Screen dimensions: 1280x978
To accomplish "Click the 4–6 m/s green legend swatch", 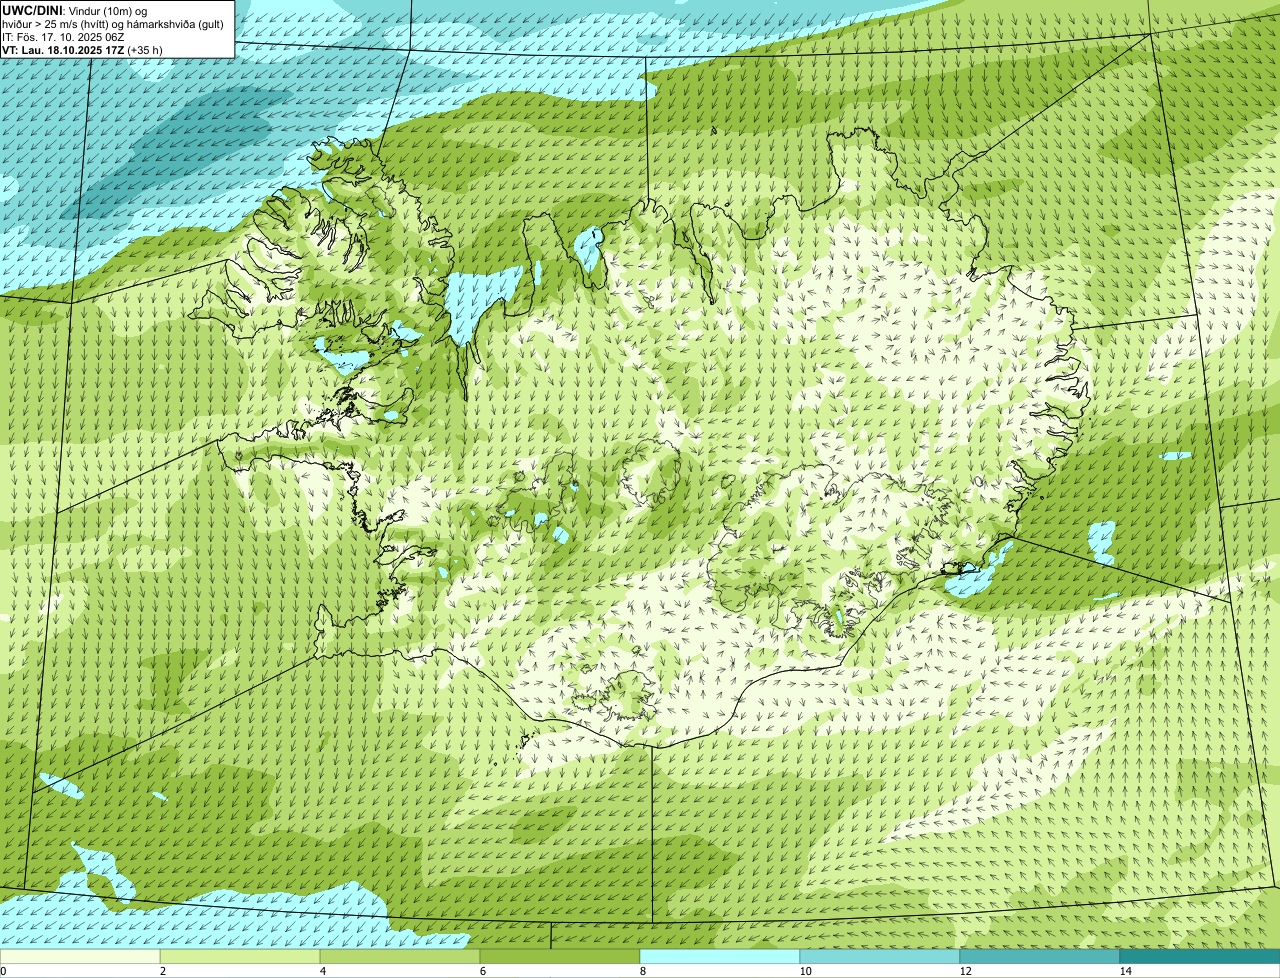I will click(x=400, y=956).
